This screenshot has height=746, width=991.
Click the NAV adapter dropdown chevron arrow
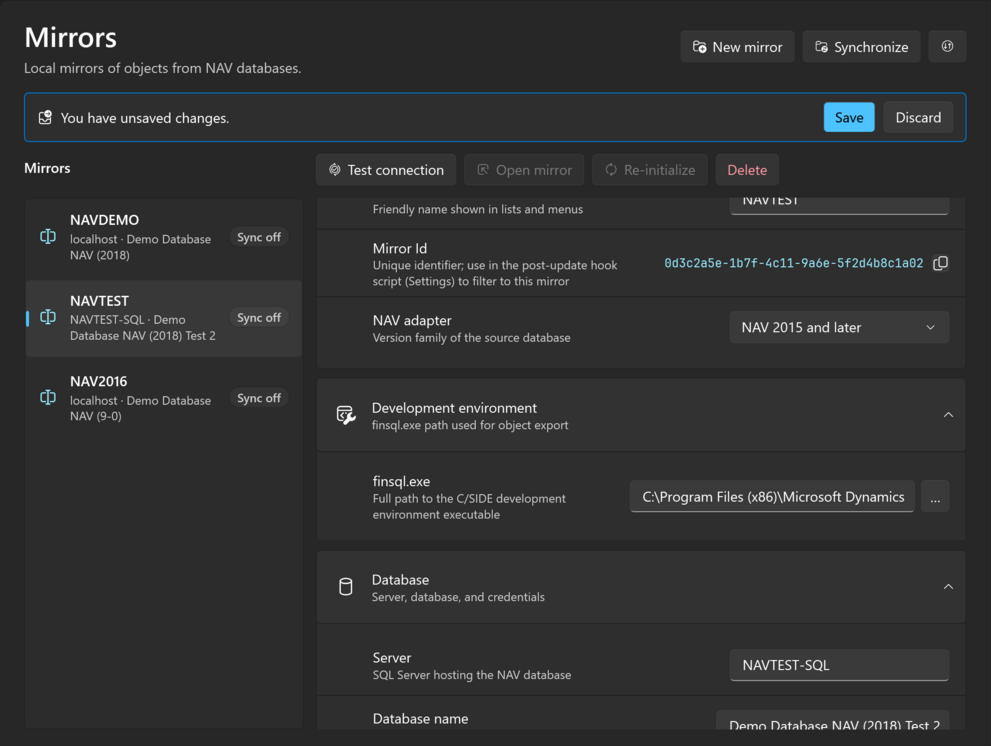point(930,327)
